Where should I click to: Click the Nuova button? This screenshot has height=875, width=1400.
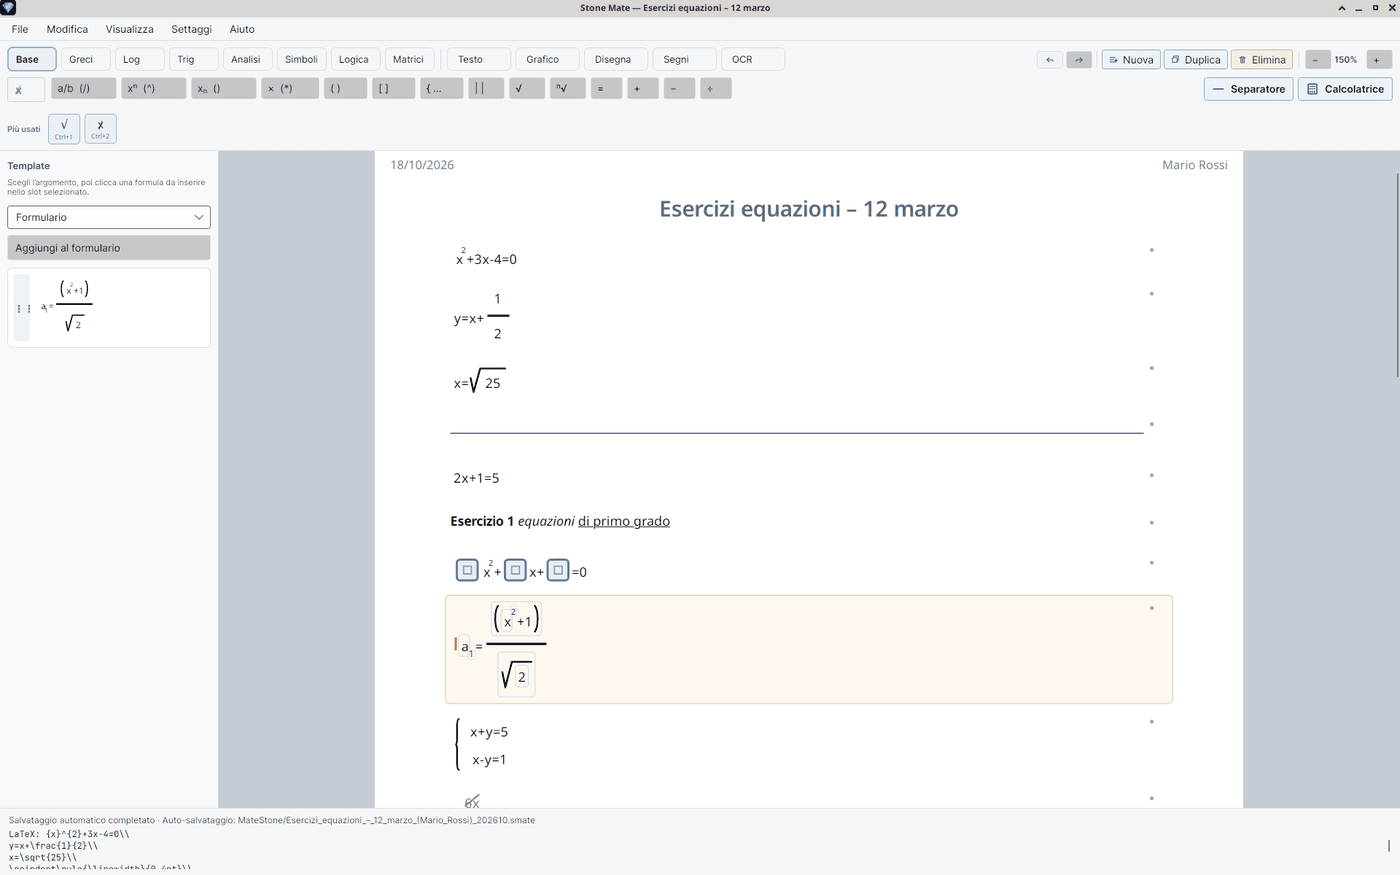point(1131,60)
